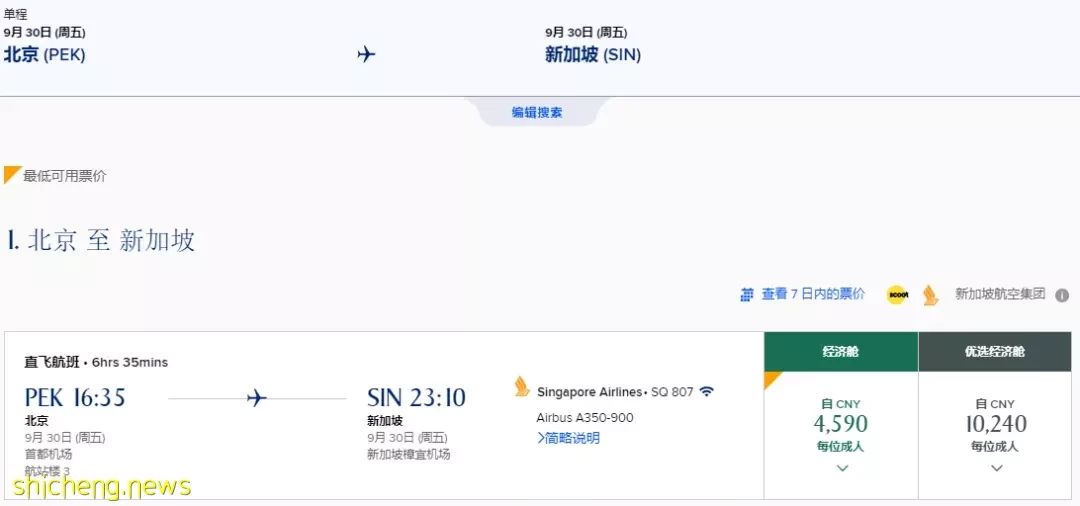This screenshot has width=1080, height=506.
Task: Select the 经济舱 cabin column header
Action: [x=841, y=352]
